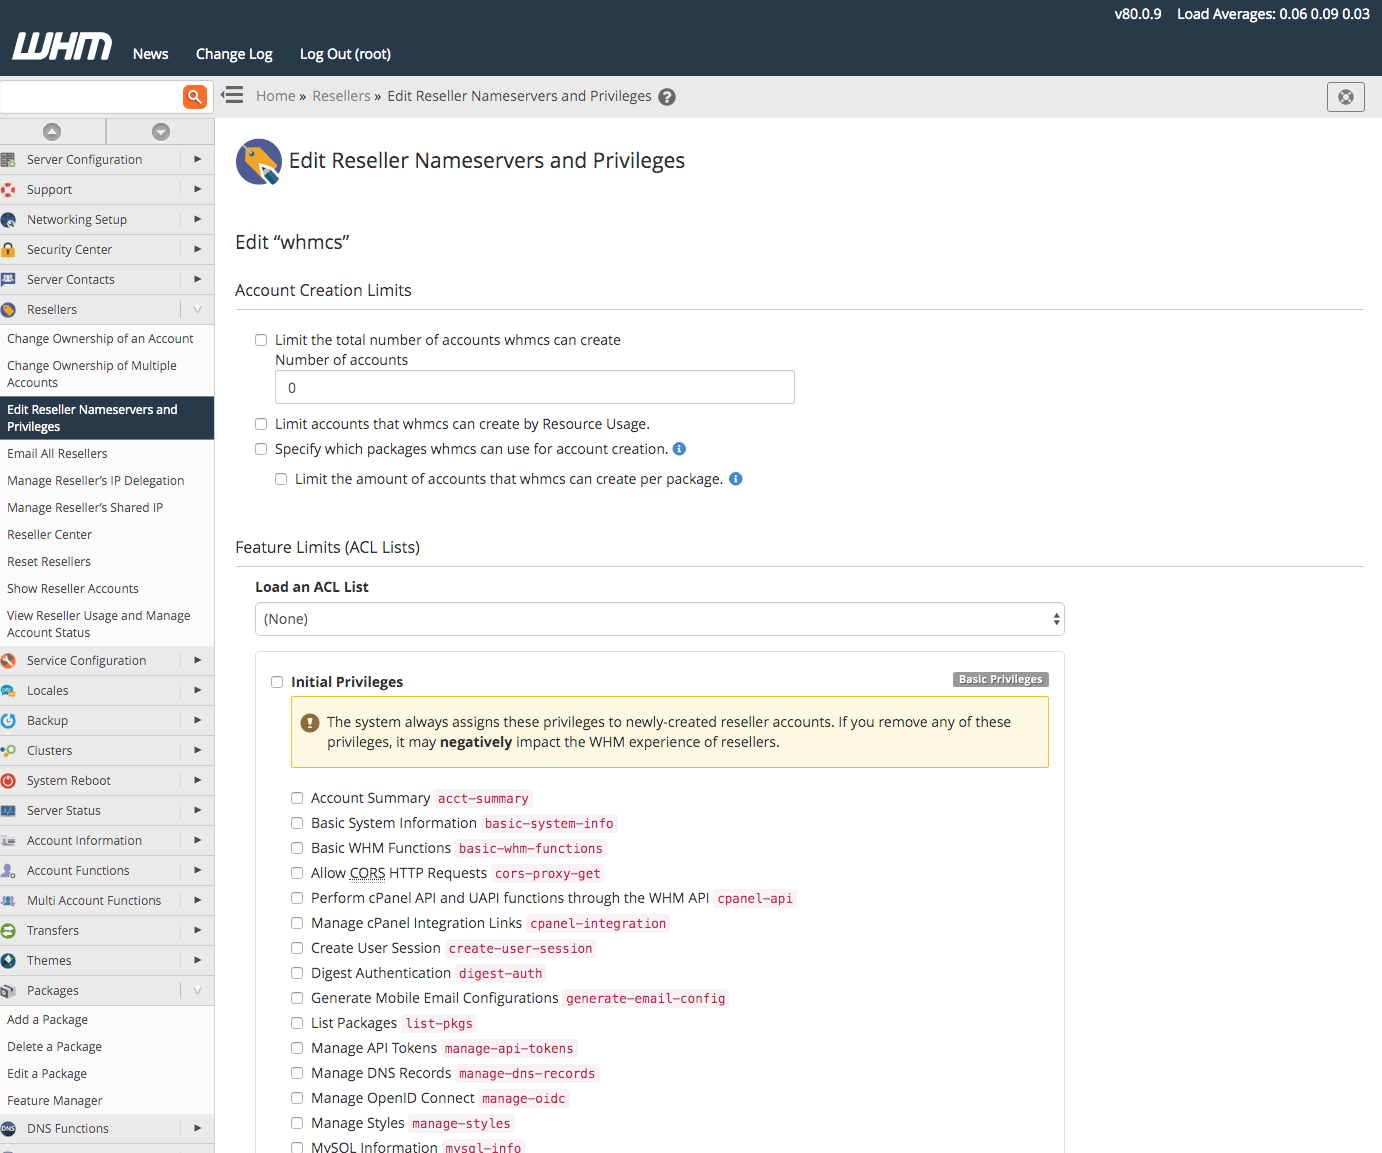The height and width of the screenshot is (1153, 1382).
Task: Open help question mark icon in breadcrumb
Action: coord(667,97)
